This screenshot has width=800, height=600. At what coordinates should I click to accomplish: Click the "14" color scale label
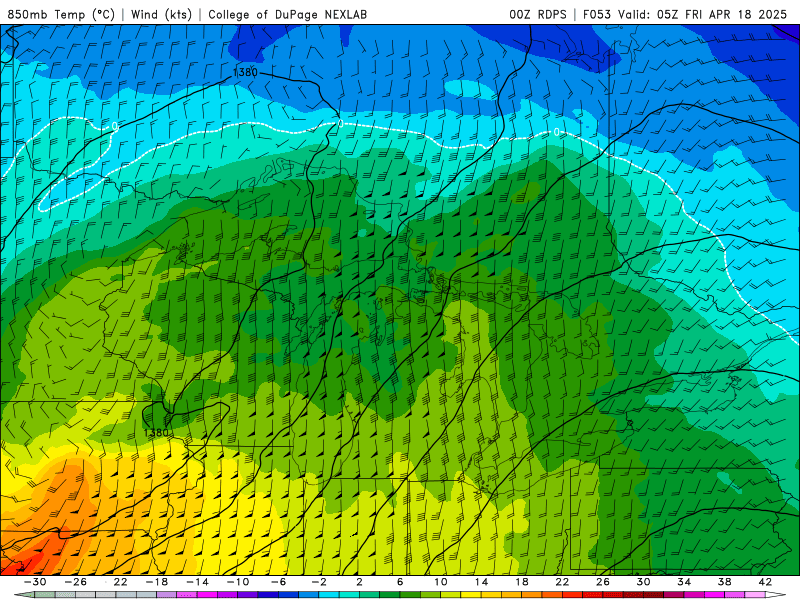(481, 582)
